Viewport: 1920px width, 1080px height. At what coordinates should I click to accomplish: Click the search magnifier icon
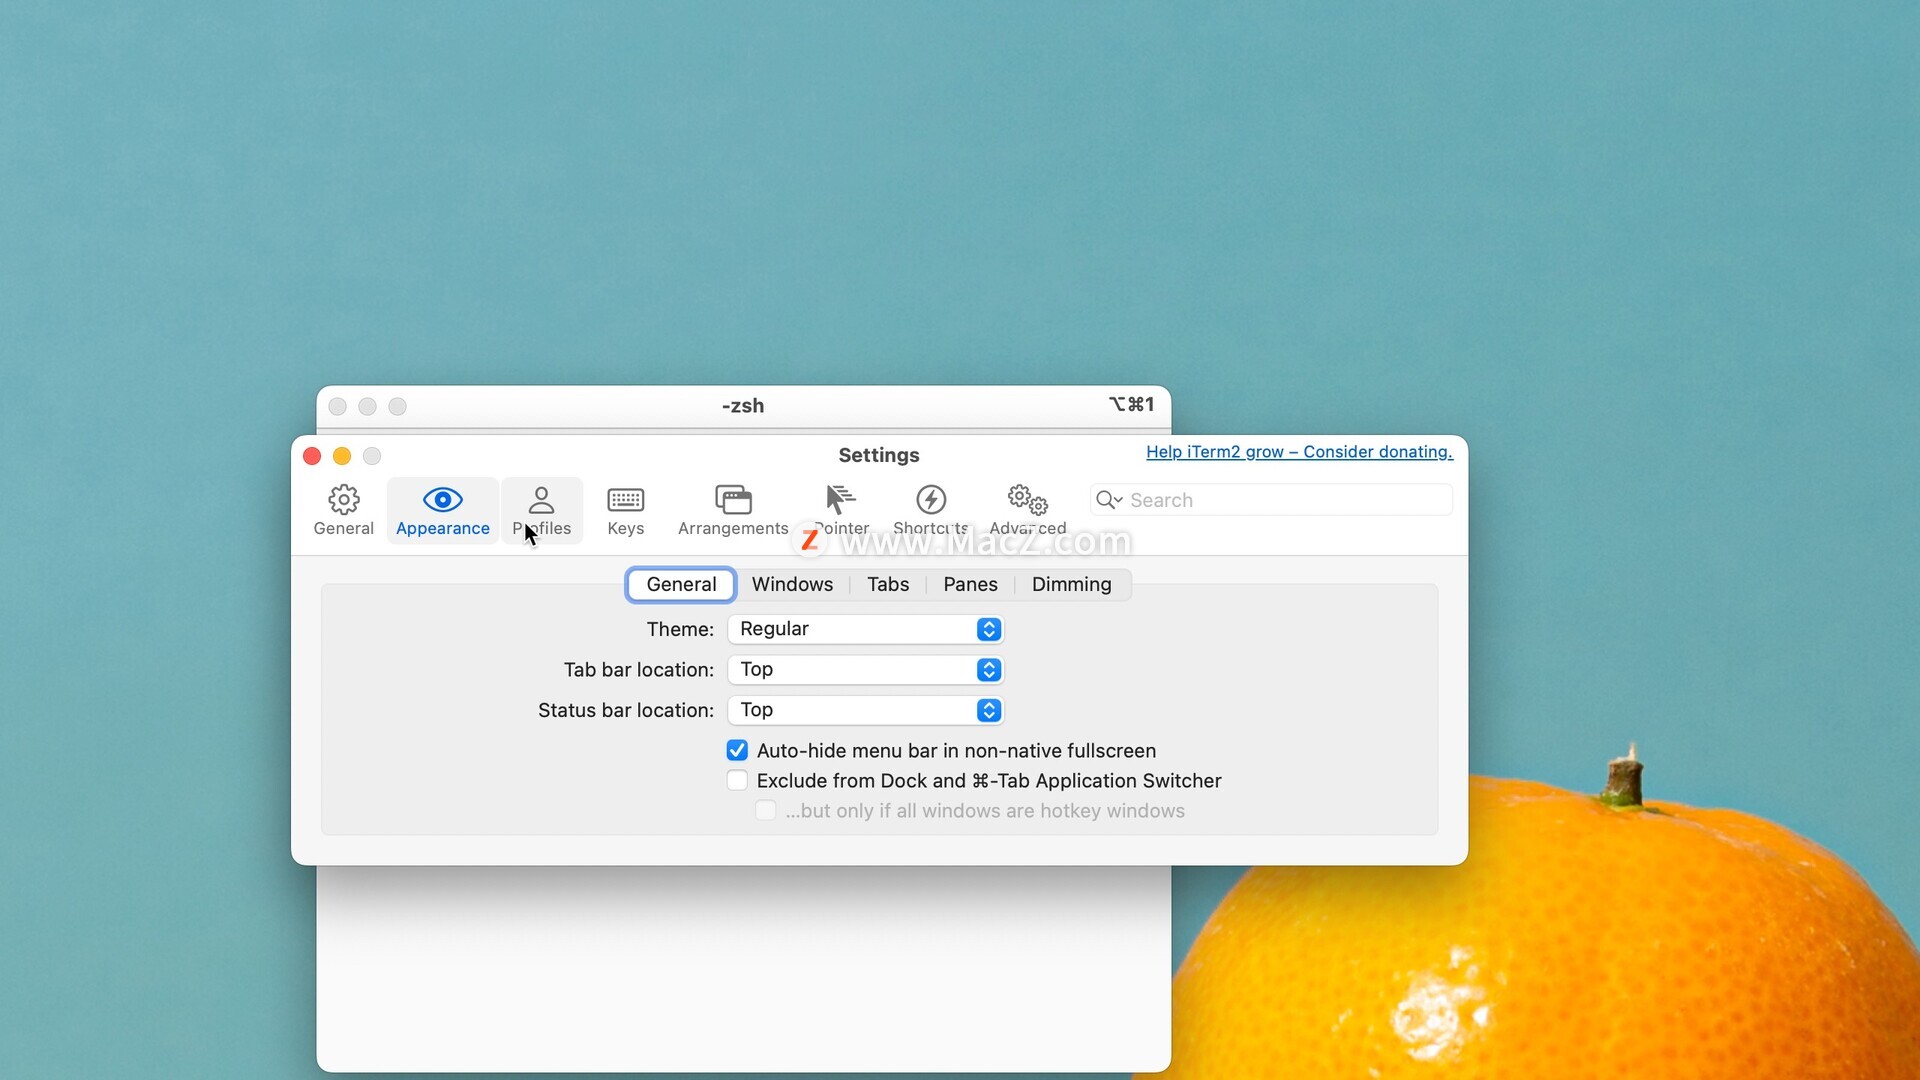(1108, 500)
